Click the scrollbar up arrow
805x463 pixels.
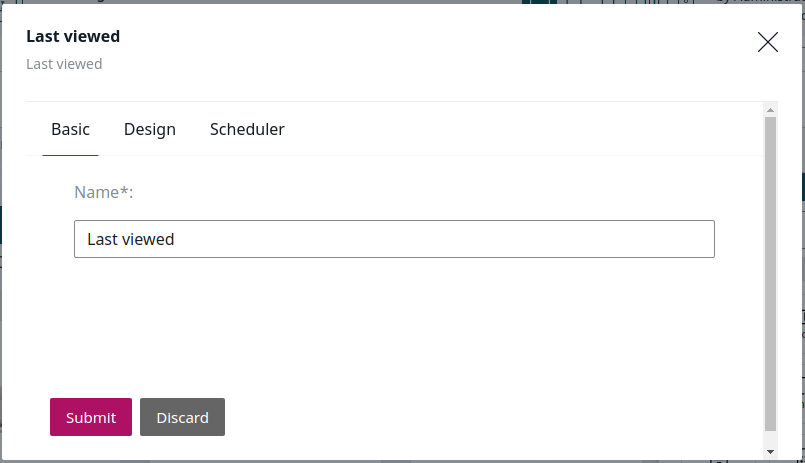770,110
